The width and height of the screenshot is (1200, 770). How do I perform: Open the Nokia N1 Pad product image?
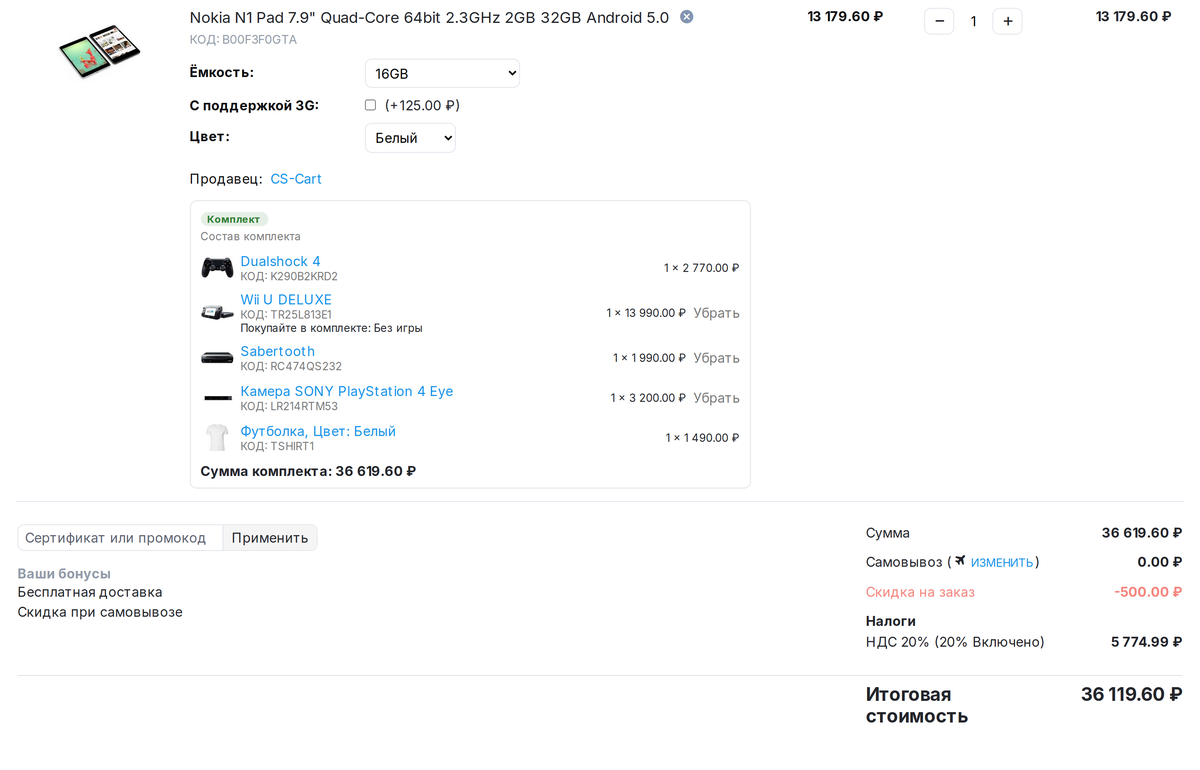(x=99, y=52)
